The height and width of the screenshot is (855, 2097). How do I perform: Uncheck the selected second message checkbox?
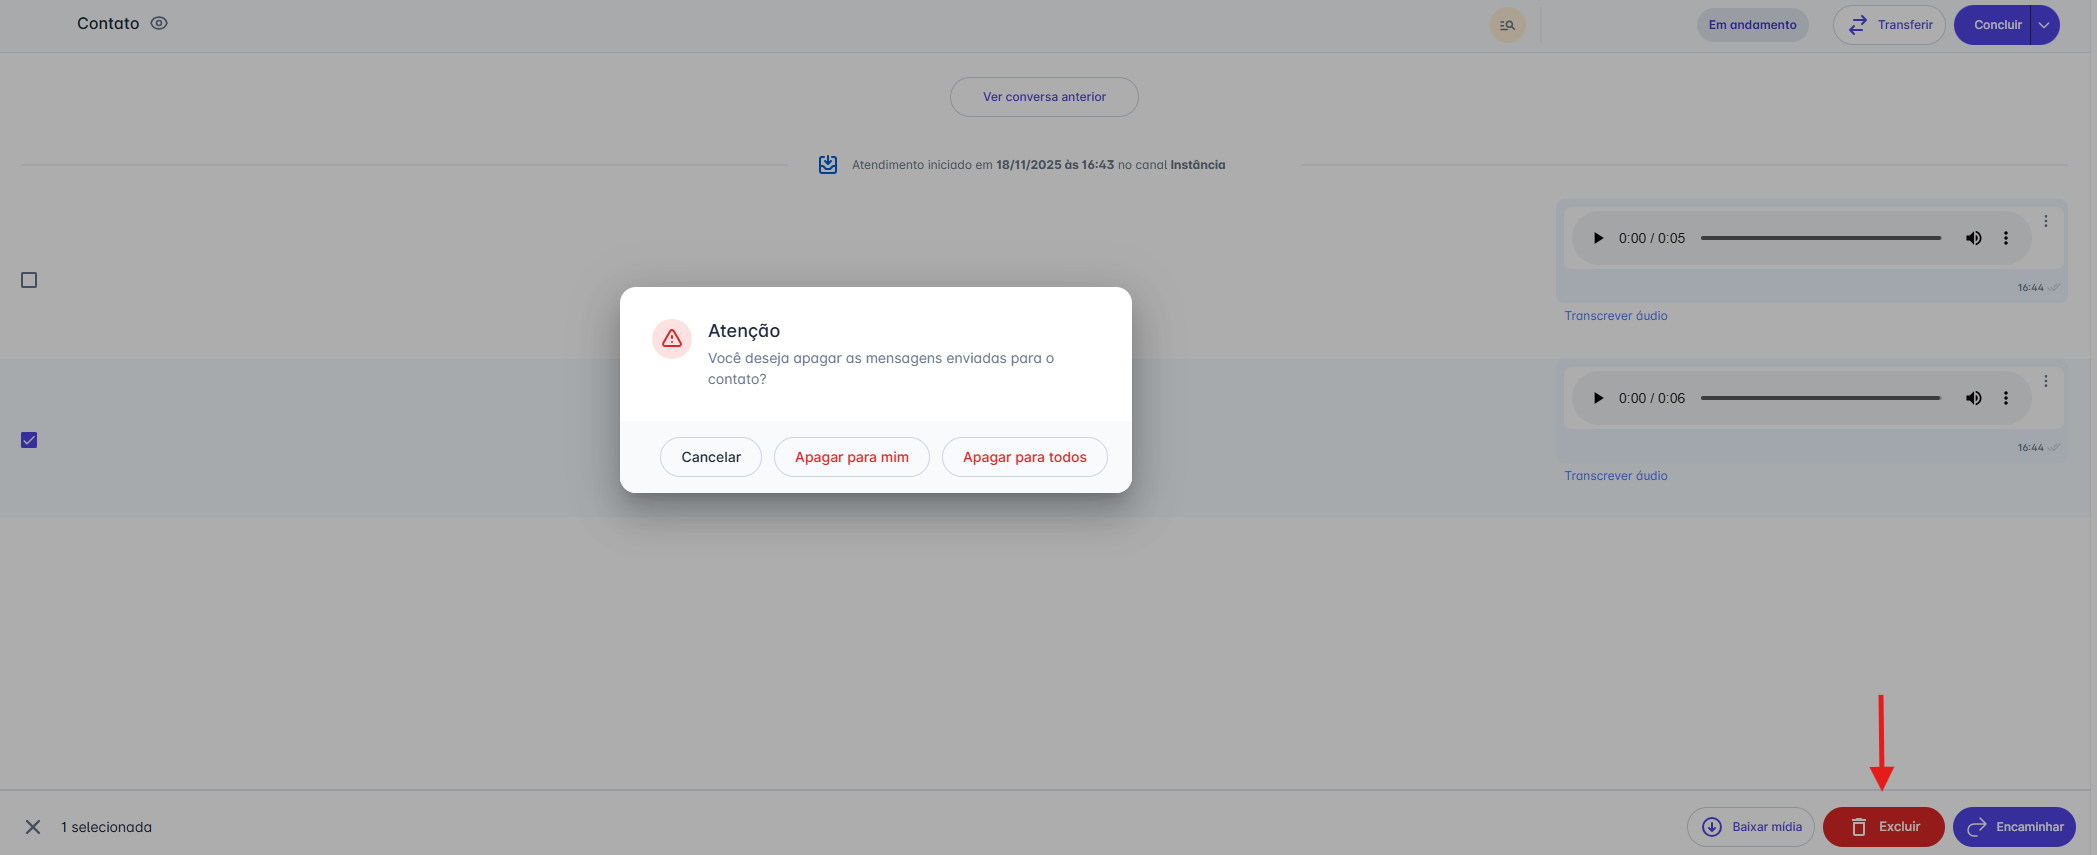(29, 440)
